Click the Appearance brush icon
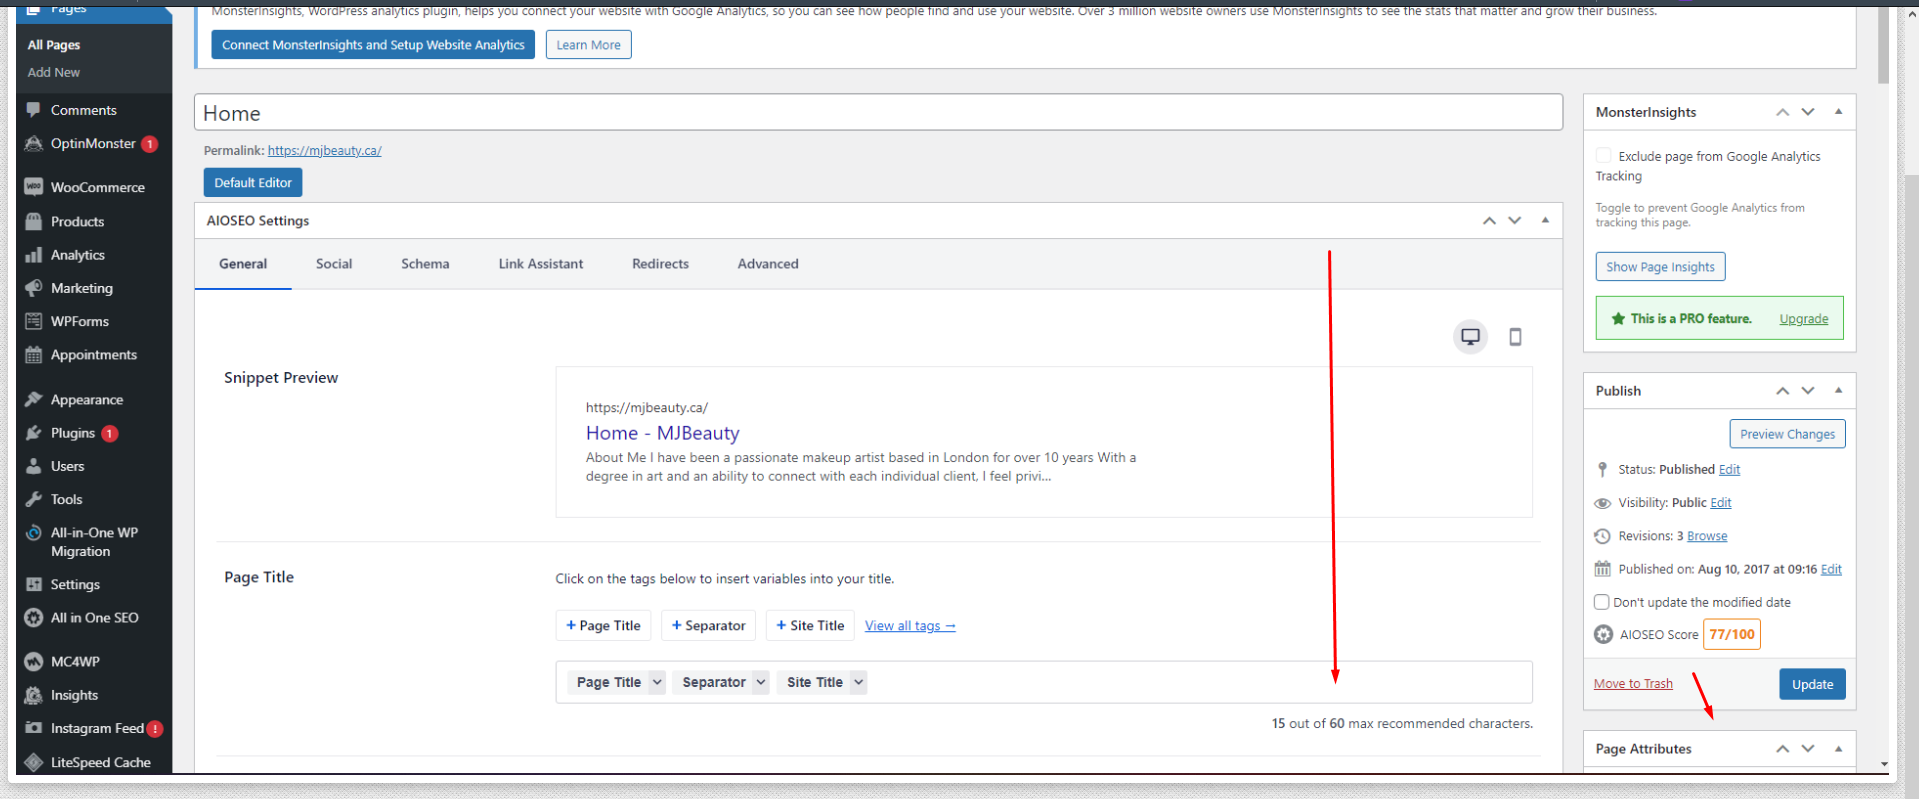Viewport: 1919px width, 799px height. 34,399
